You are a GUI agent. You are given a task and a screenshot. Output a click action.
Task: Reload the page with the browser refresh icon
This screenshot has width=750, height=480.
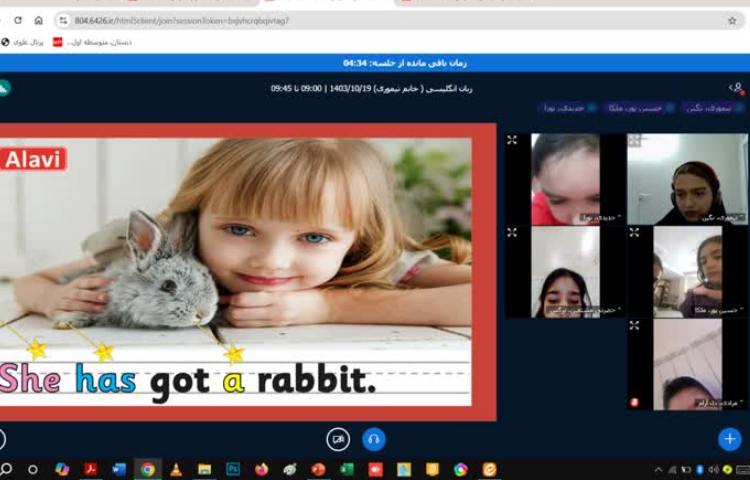pyautogui.click(x=18, y=21)
